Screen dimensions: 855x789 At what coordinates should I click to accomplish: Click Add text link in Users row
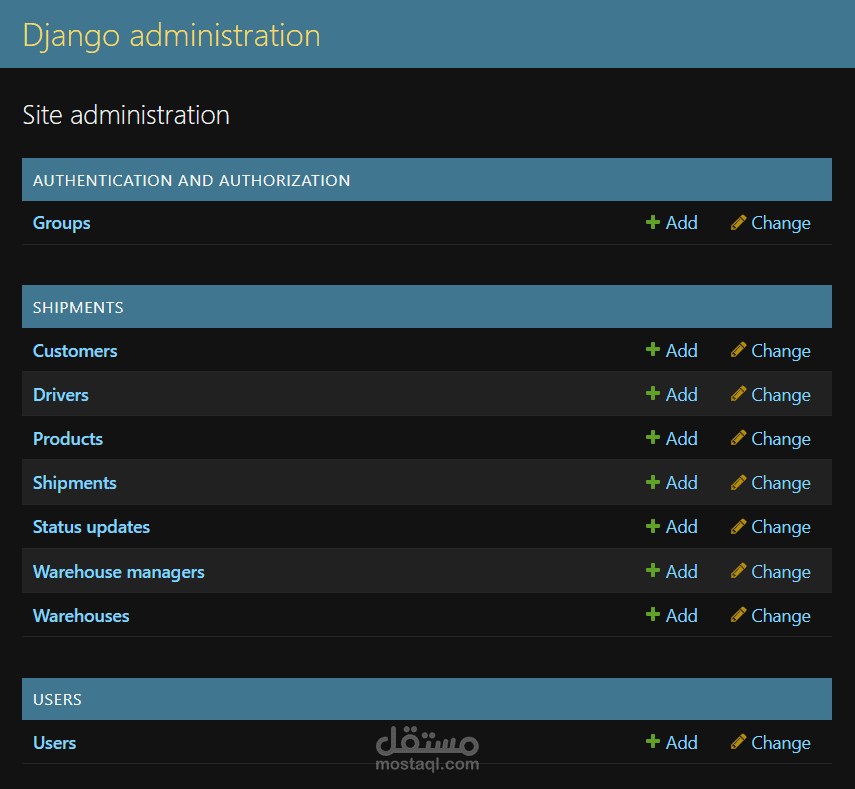(x=682, y=743)
